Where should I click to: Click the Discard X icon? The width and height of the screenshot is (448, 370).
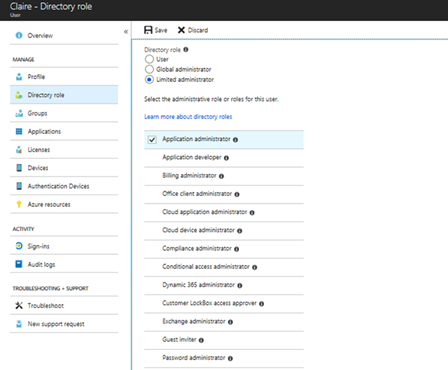point(181,30)
